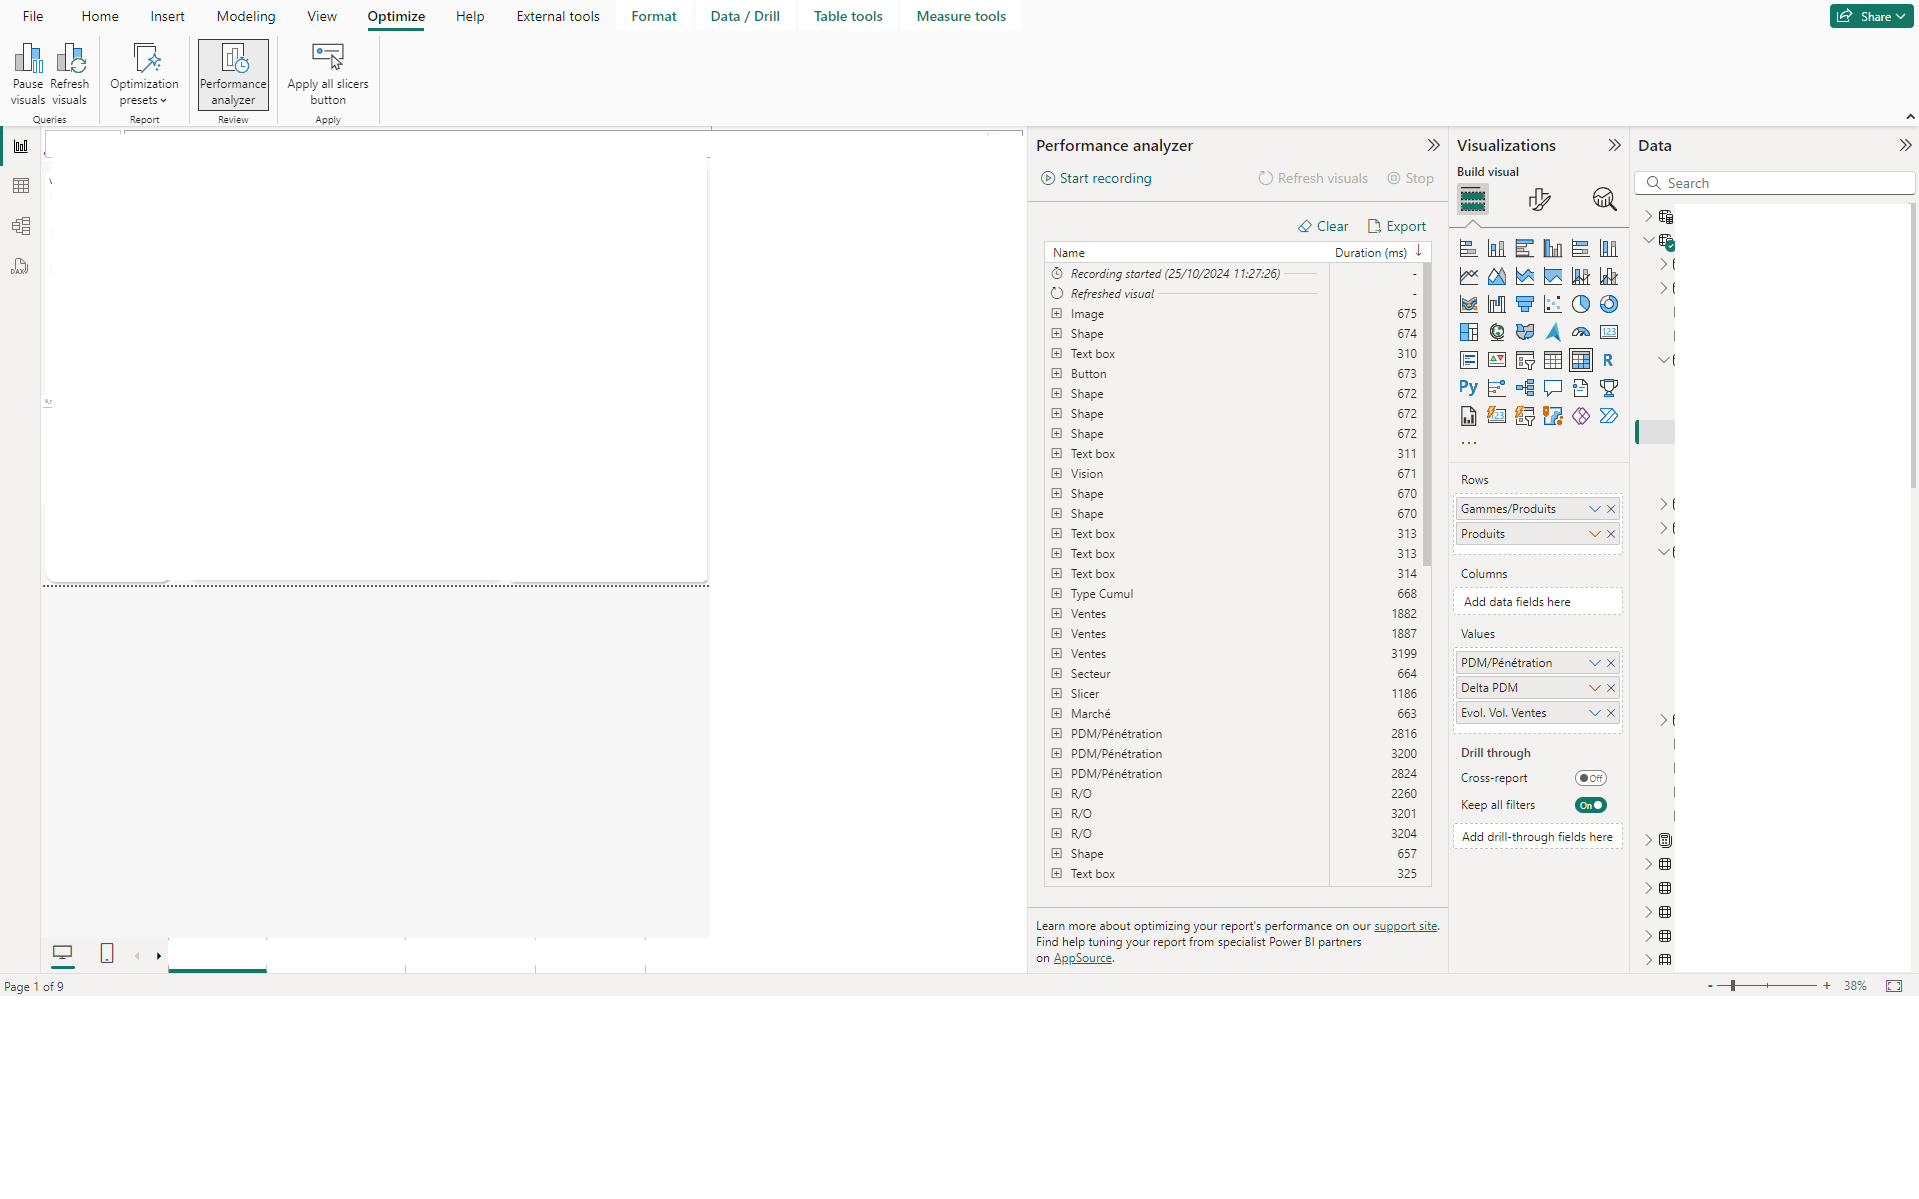
Task: Open Delta PDM field dropdown
Action: click(1594, 688)
